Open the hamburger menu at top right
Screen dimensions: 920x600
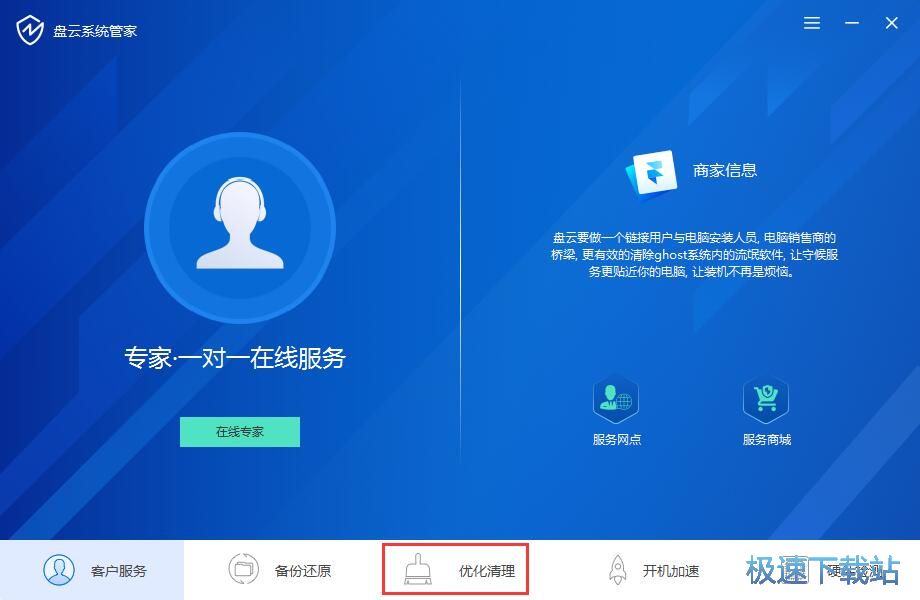pos(811,23)
